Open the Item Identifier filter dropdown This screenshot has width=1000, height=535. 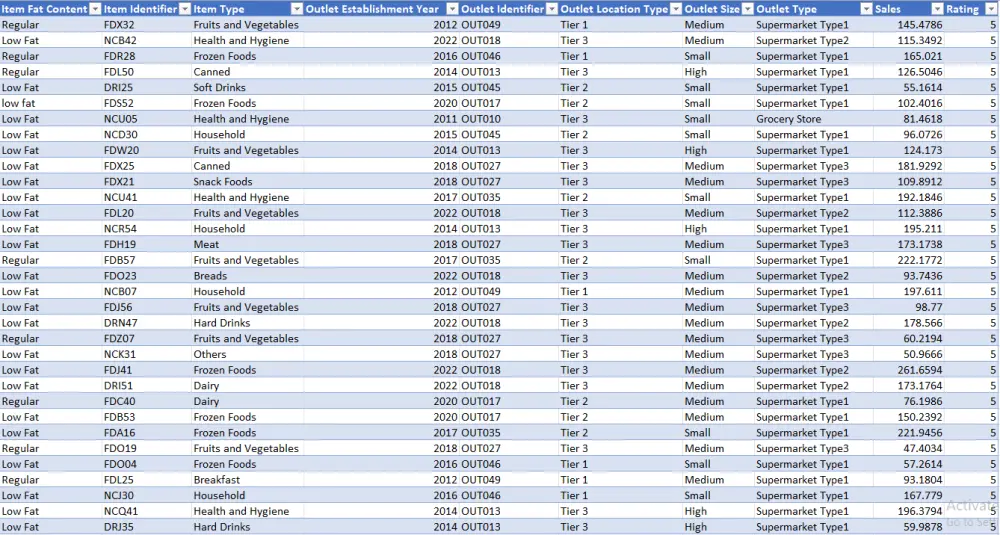point(185,9)
